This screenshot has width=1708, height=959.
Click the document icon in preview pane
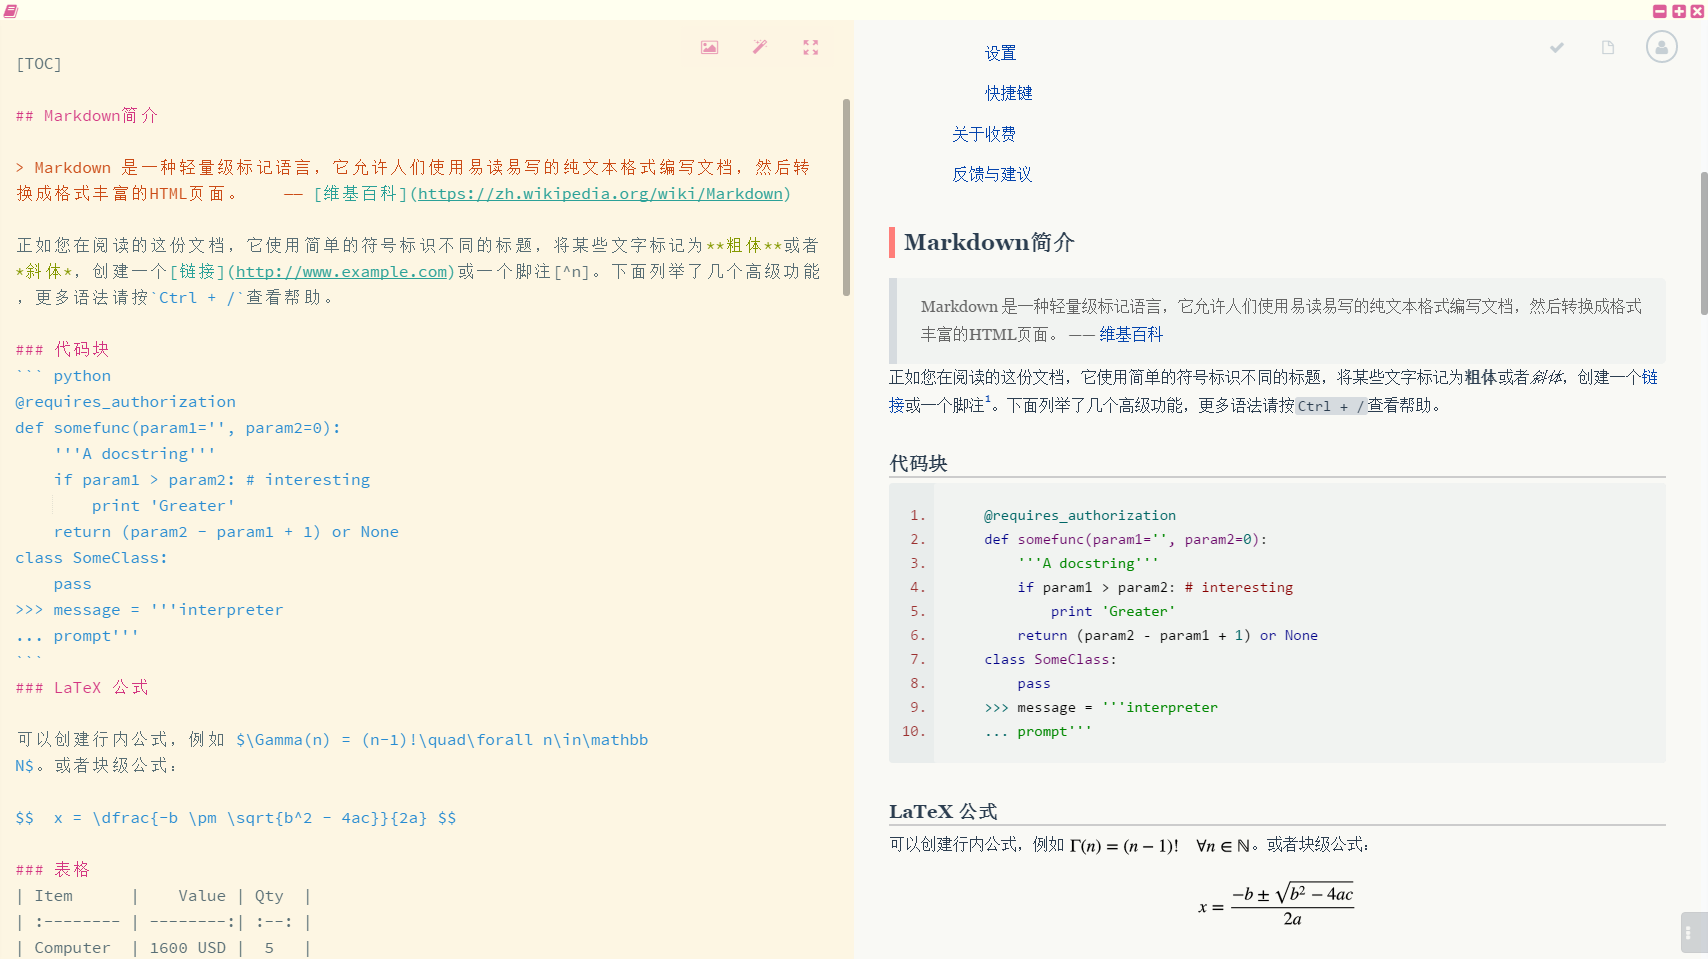point(1608,47)
